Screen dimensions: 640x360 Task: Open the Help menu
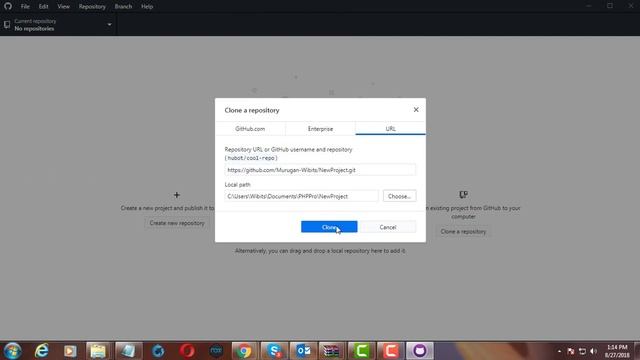pyautogui.click(x=147, y=7)
